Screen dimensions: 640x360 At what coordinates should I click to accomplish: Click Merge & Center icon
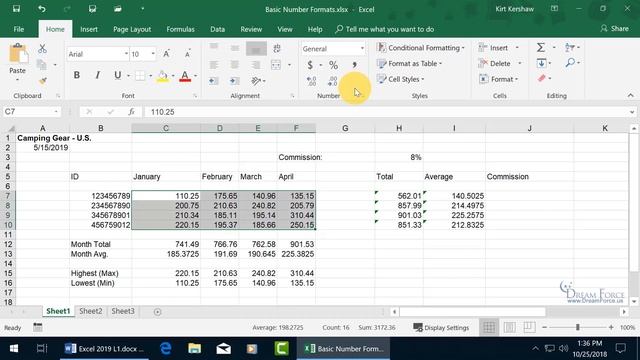[x=276, y=65]
